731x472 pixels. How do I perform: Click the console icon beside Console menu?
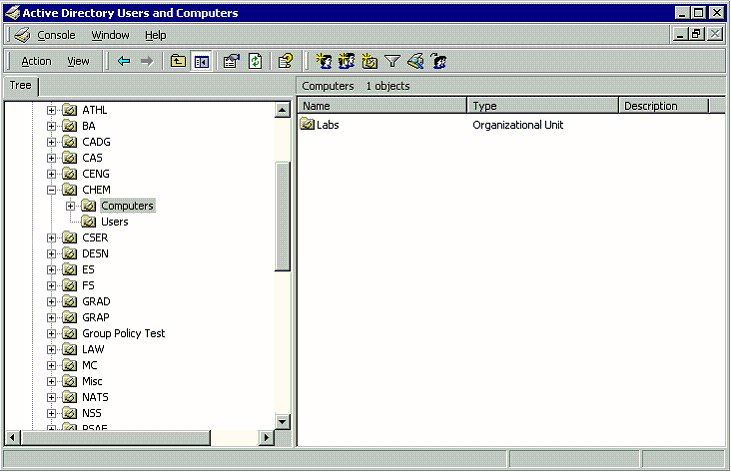[x=22, y=35]
